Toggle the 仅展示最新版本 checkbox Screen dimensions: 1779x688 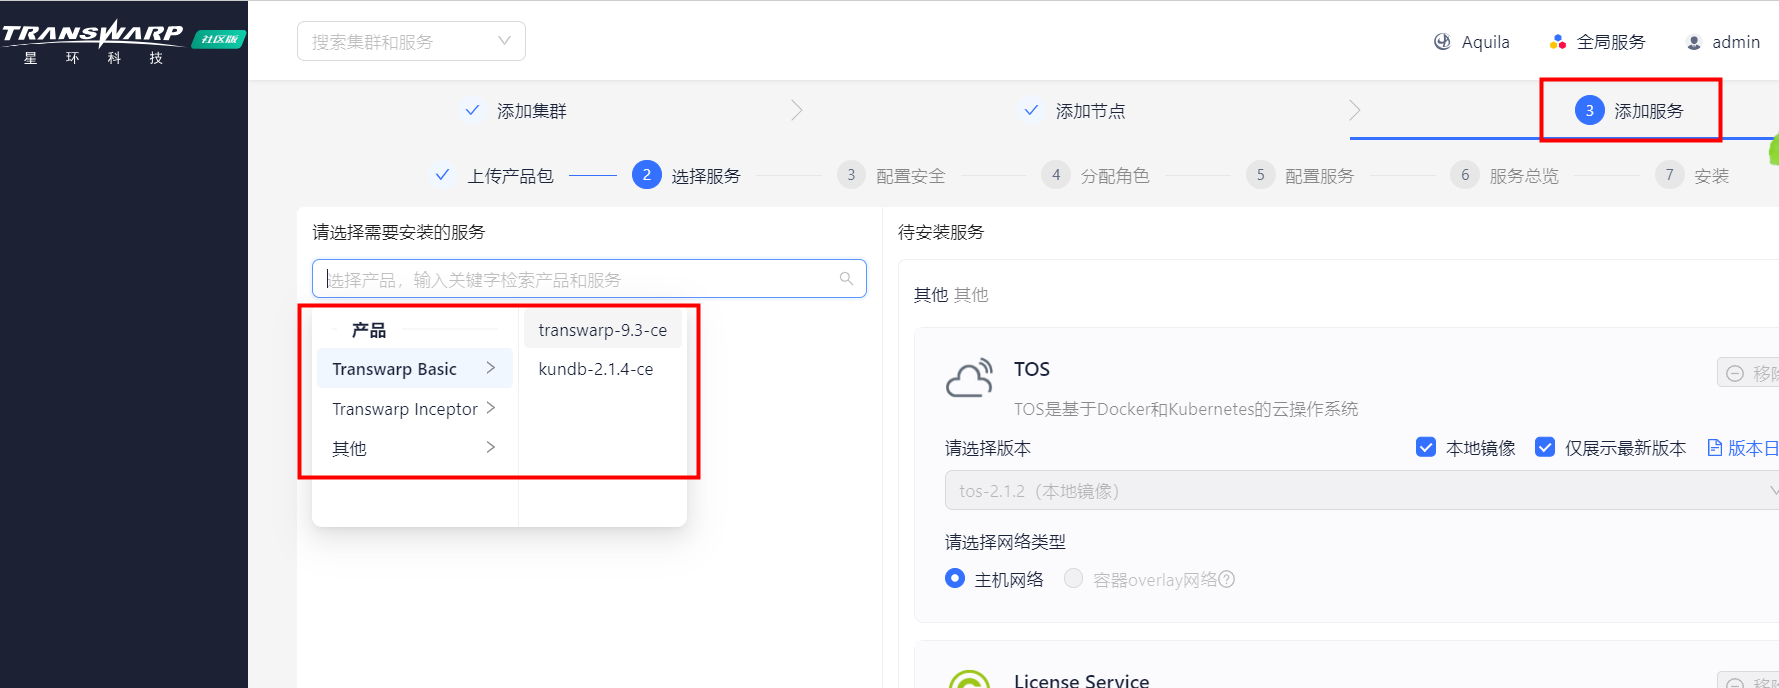point(1545,447)
